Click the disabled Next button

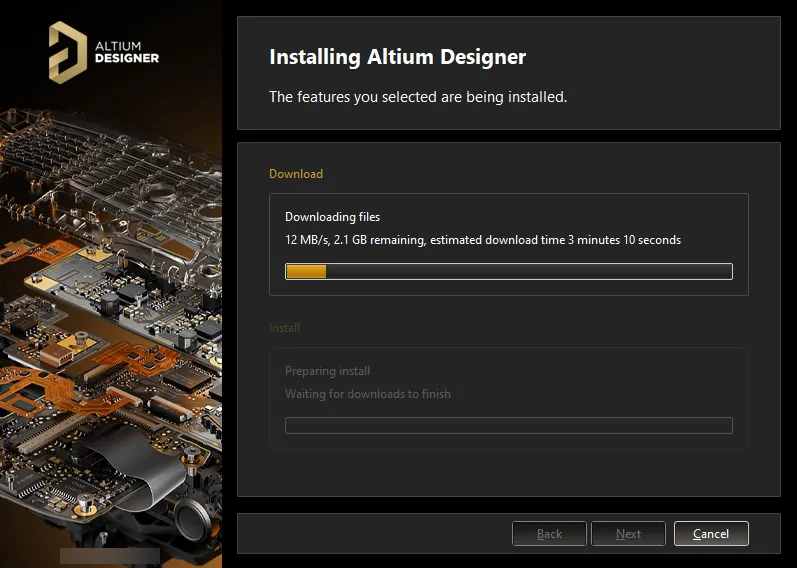coord(628,533)
